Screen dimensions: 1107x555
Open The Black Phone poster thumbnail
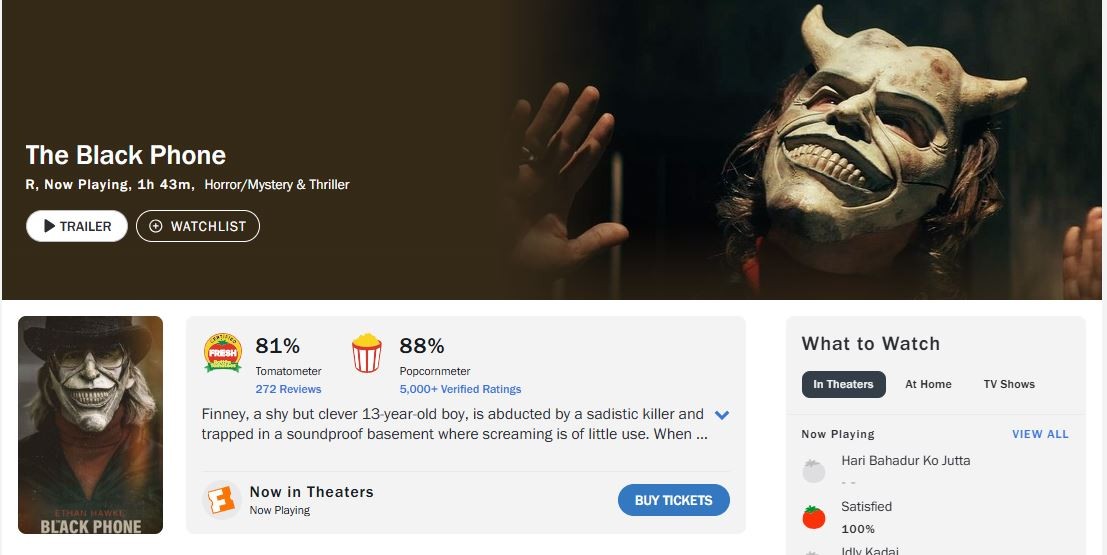pos(91,425)
